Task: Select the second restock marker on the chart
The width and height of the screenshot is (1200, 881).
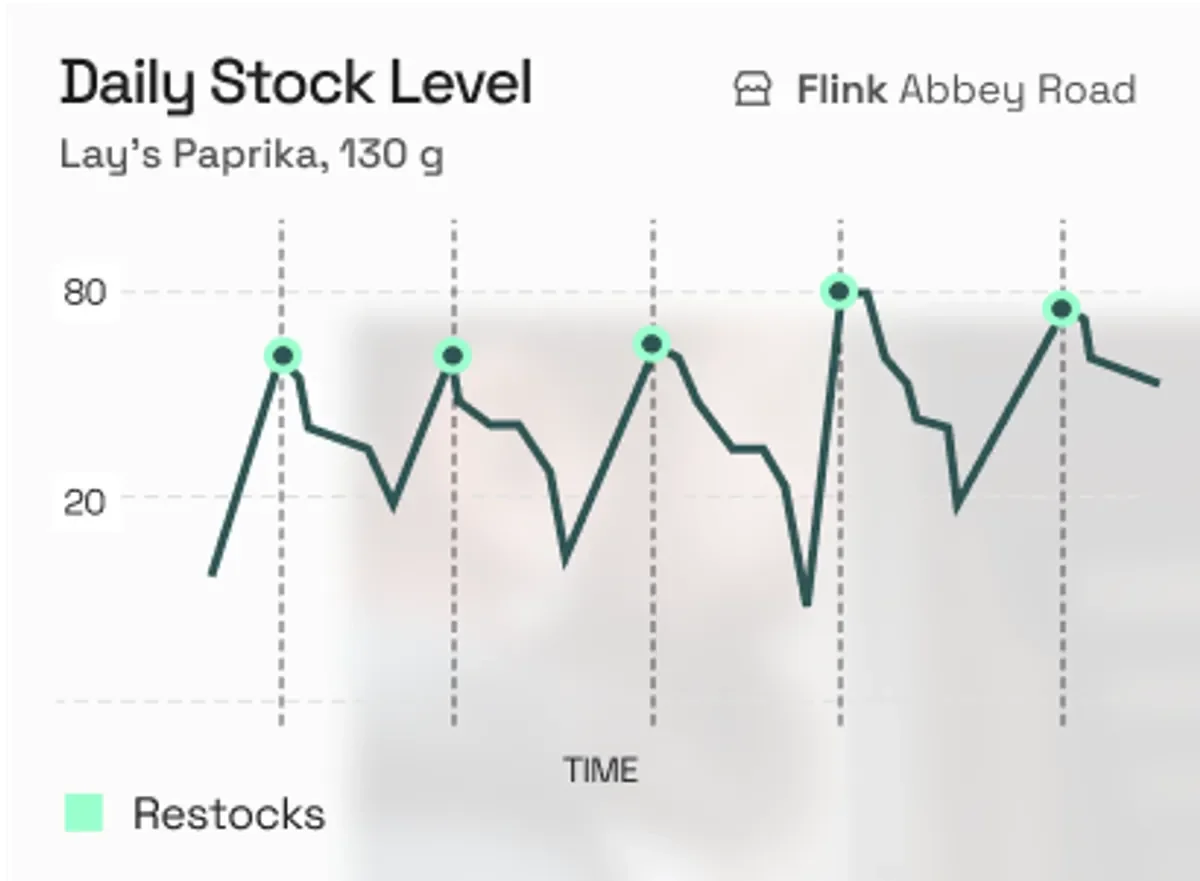Action: pos(453,355)
